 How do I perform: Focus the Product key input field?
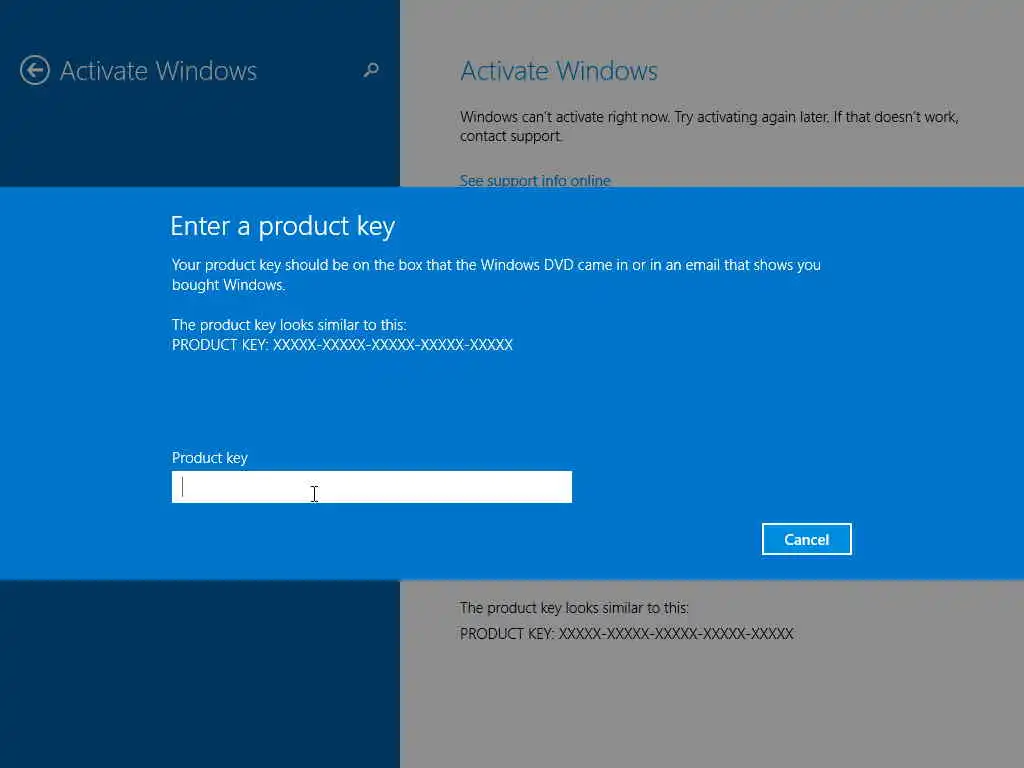[x=372, y=487]
